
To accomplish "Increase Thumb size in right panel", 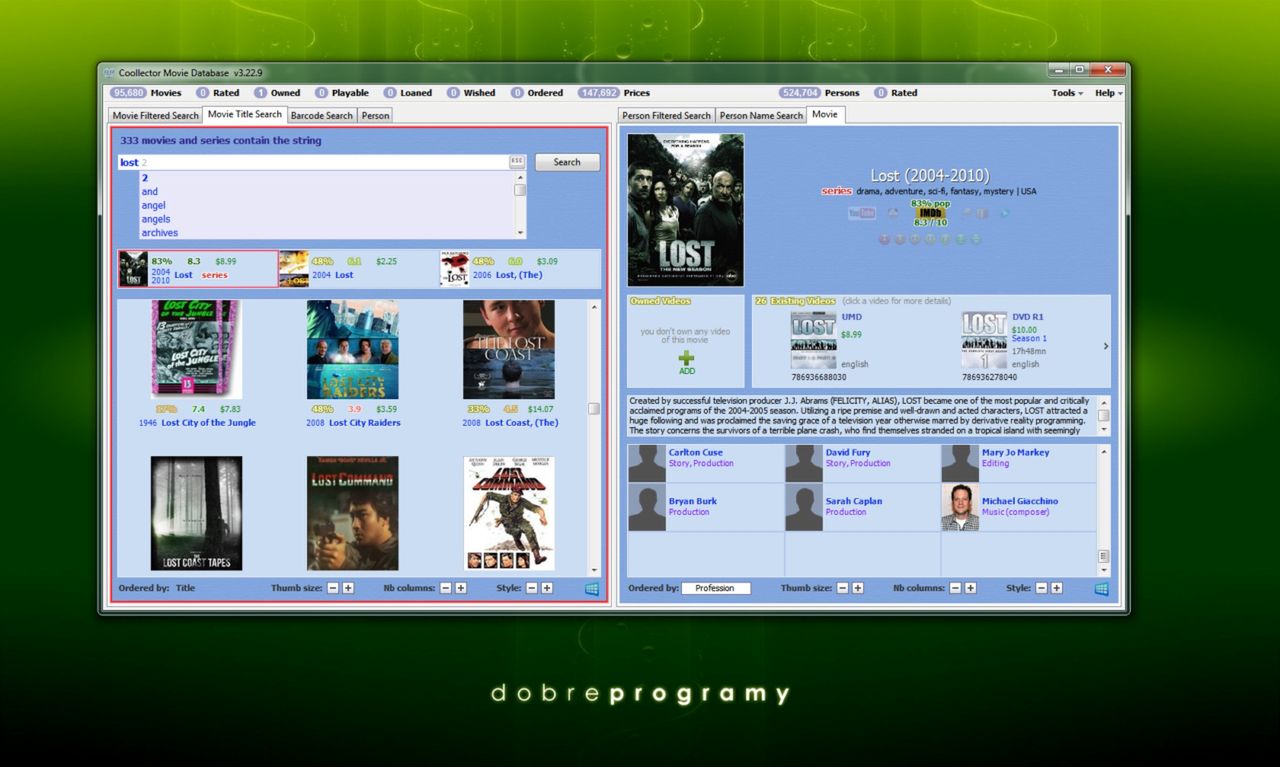I will [x=858, y=588].
